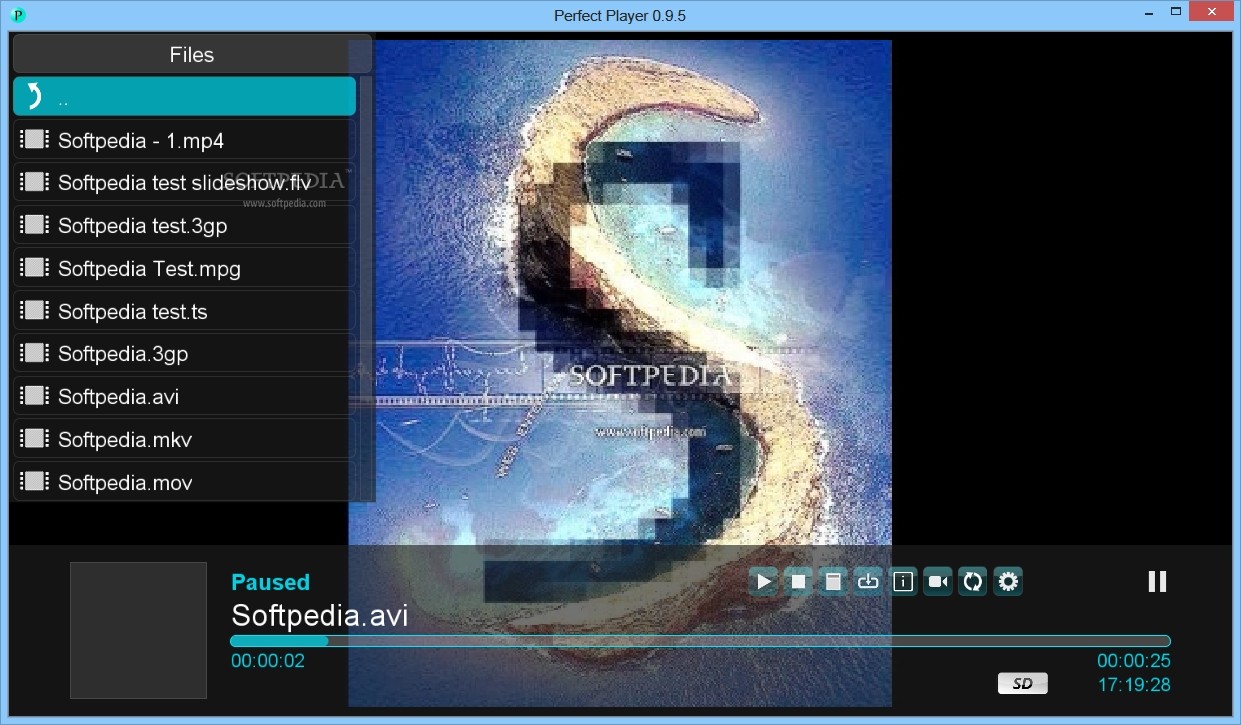Click the Files list scrollbar
Viewport: 1241px width, 725px height.
(366, 288)
